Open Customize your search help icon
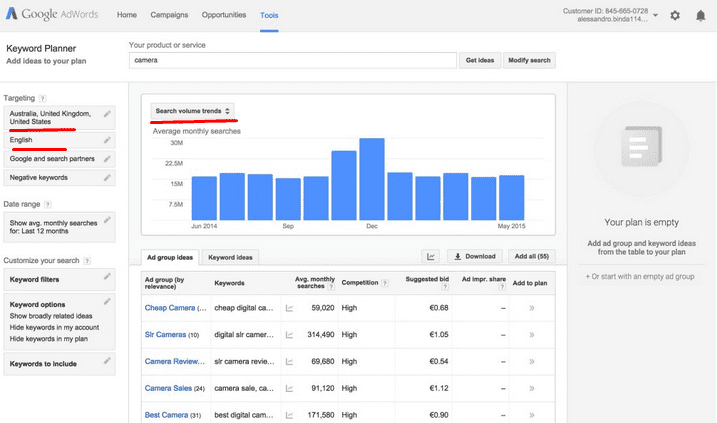This screenshot has height=423, width=717. (x=87, y=261)
